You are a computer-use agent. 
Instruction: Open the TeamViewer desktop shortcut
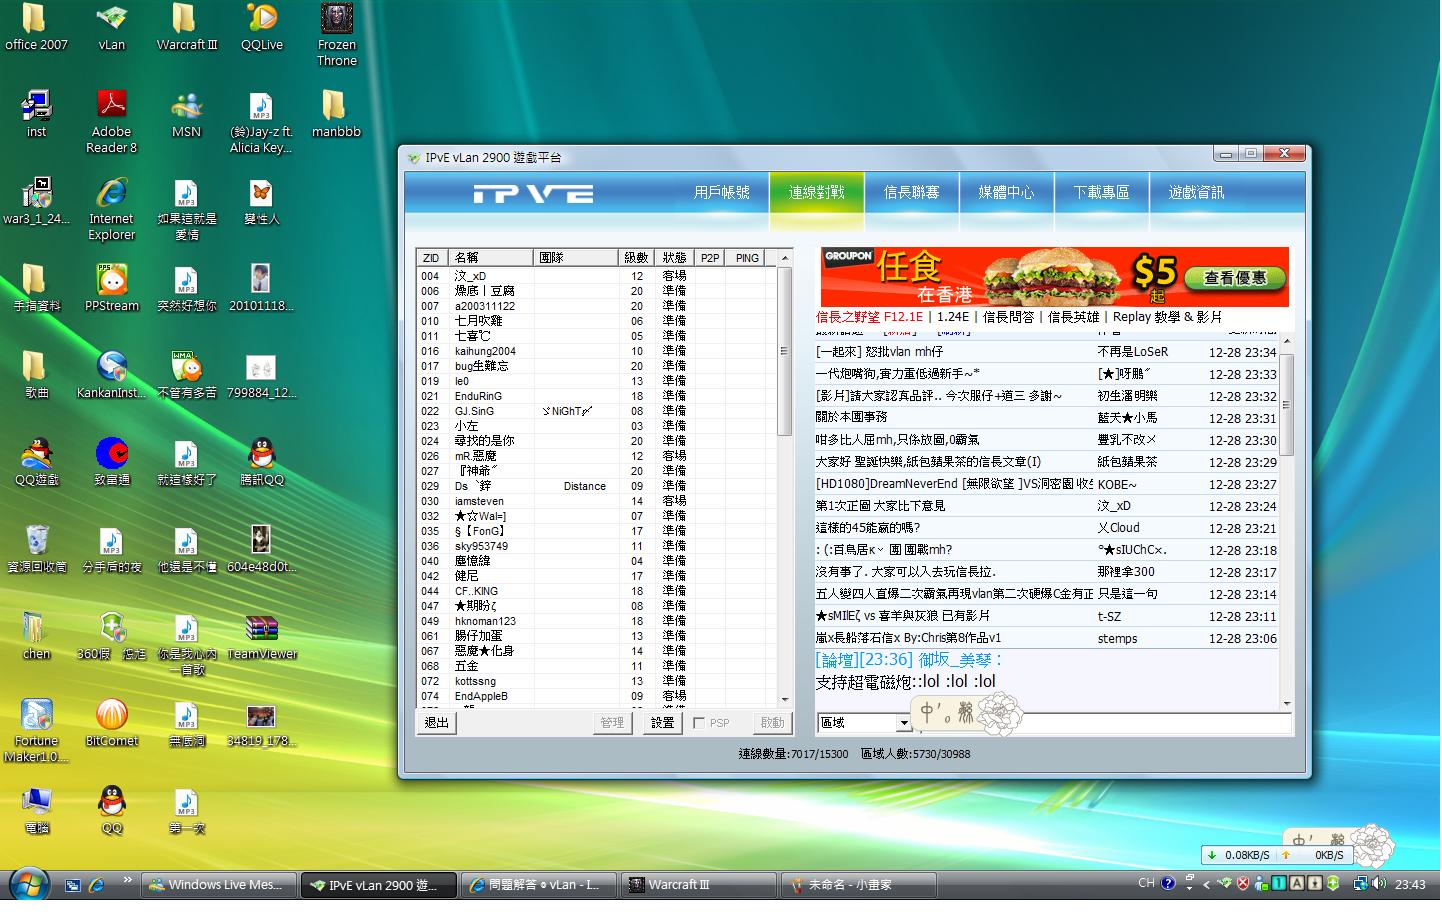click(x=261, y=629)
